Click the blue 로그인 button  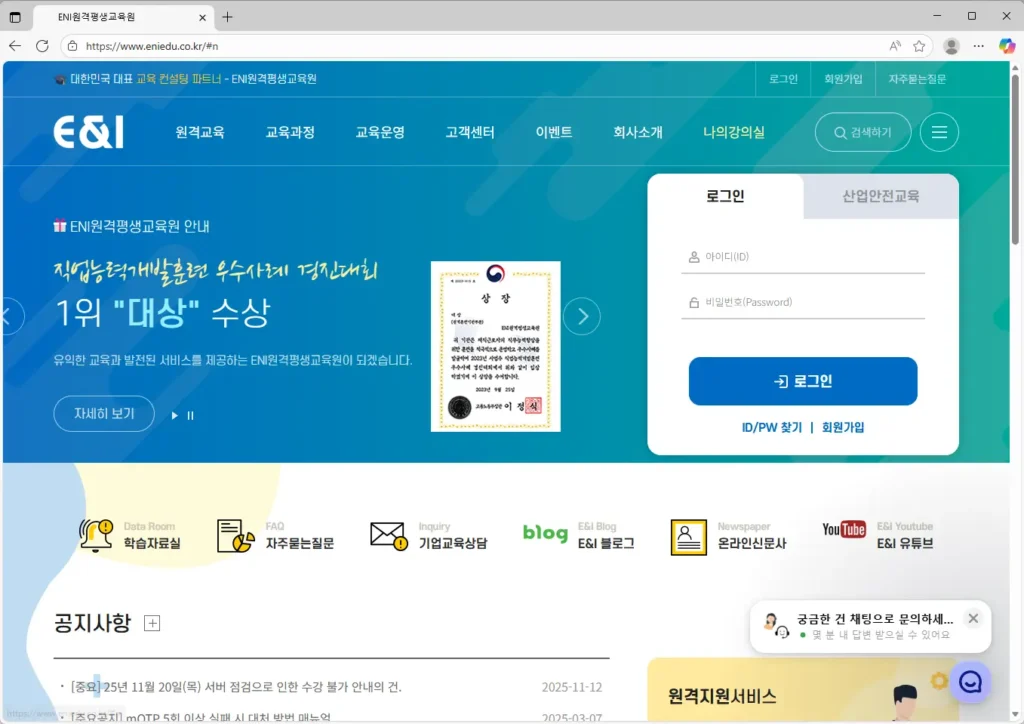[x=803, y=381]
